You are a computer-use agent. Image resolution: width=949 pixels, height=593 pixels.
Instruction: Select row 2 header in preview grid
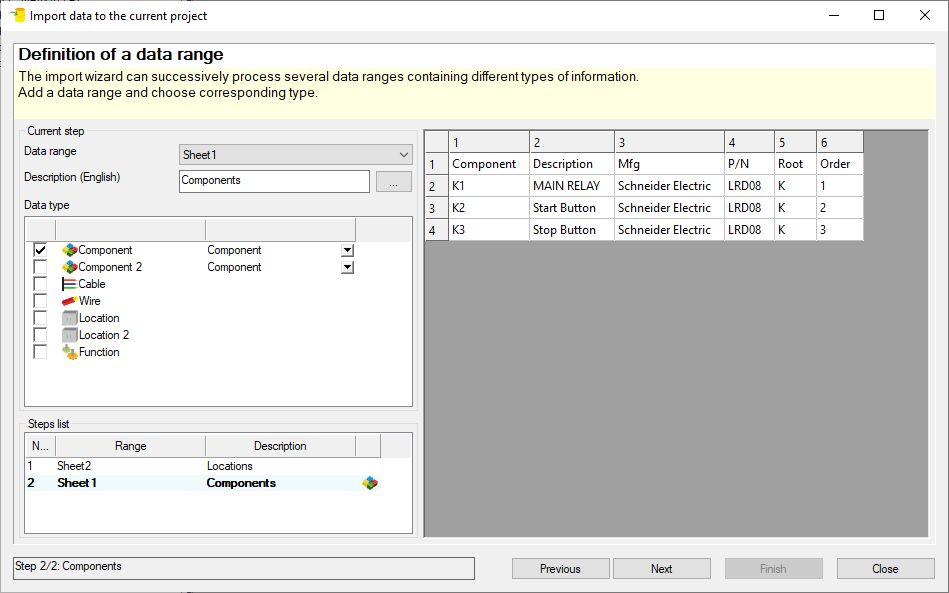pos(437,186)
